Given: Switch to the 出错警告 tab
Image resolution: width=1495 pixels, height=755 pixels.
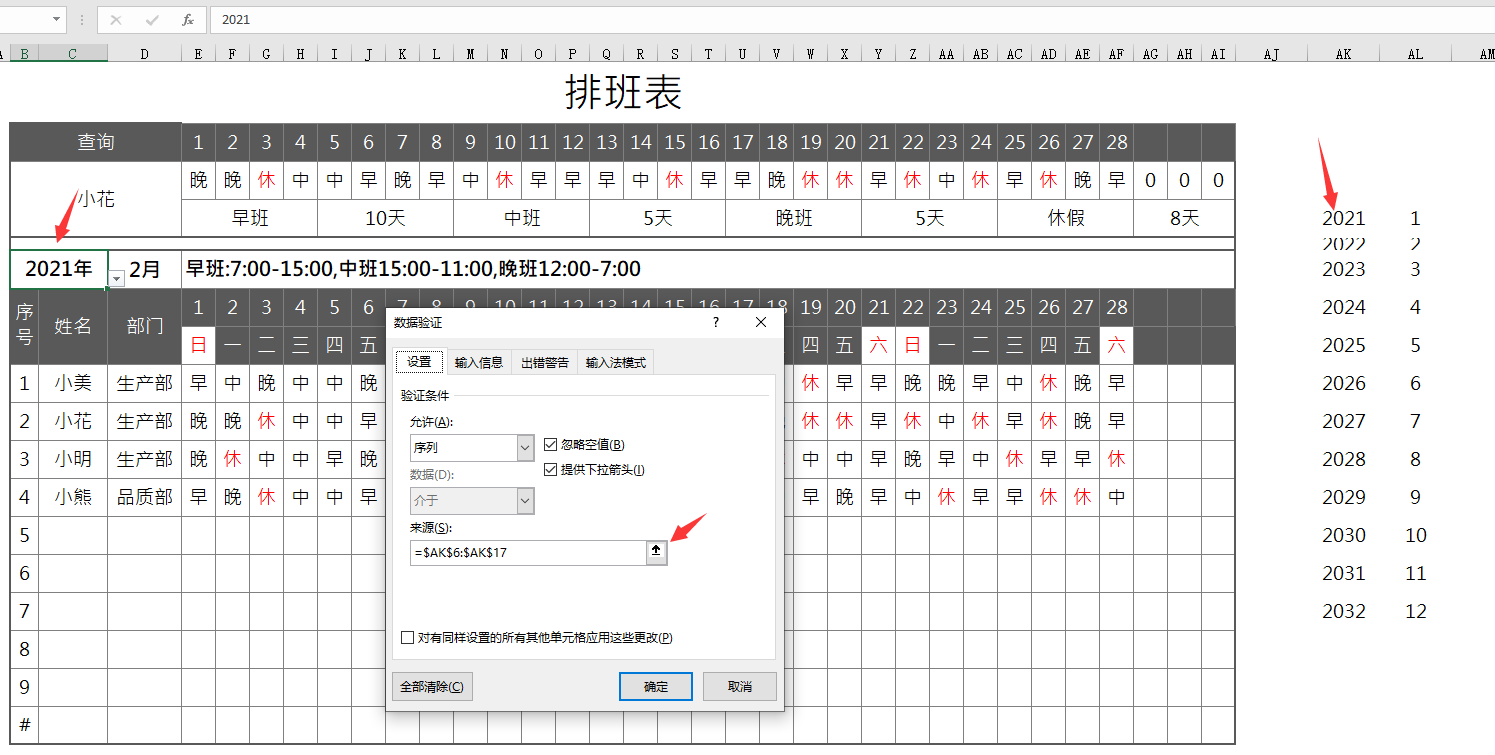Looking at the screenshot, I should coord(545,362).
